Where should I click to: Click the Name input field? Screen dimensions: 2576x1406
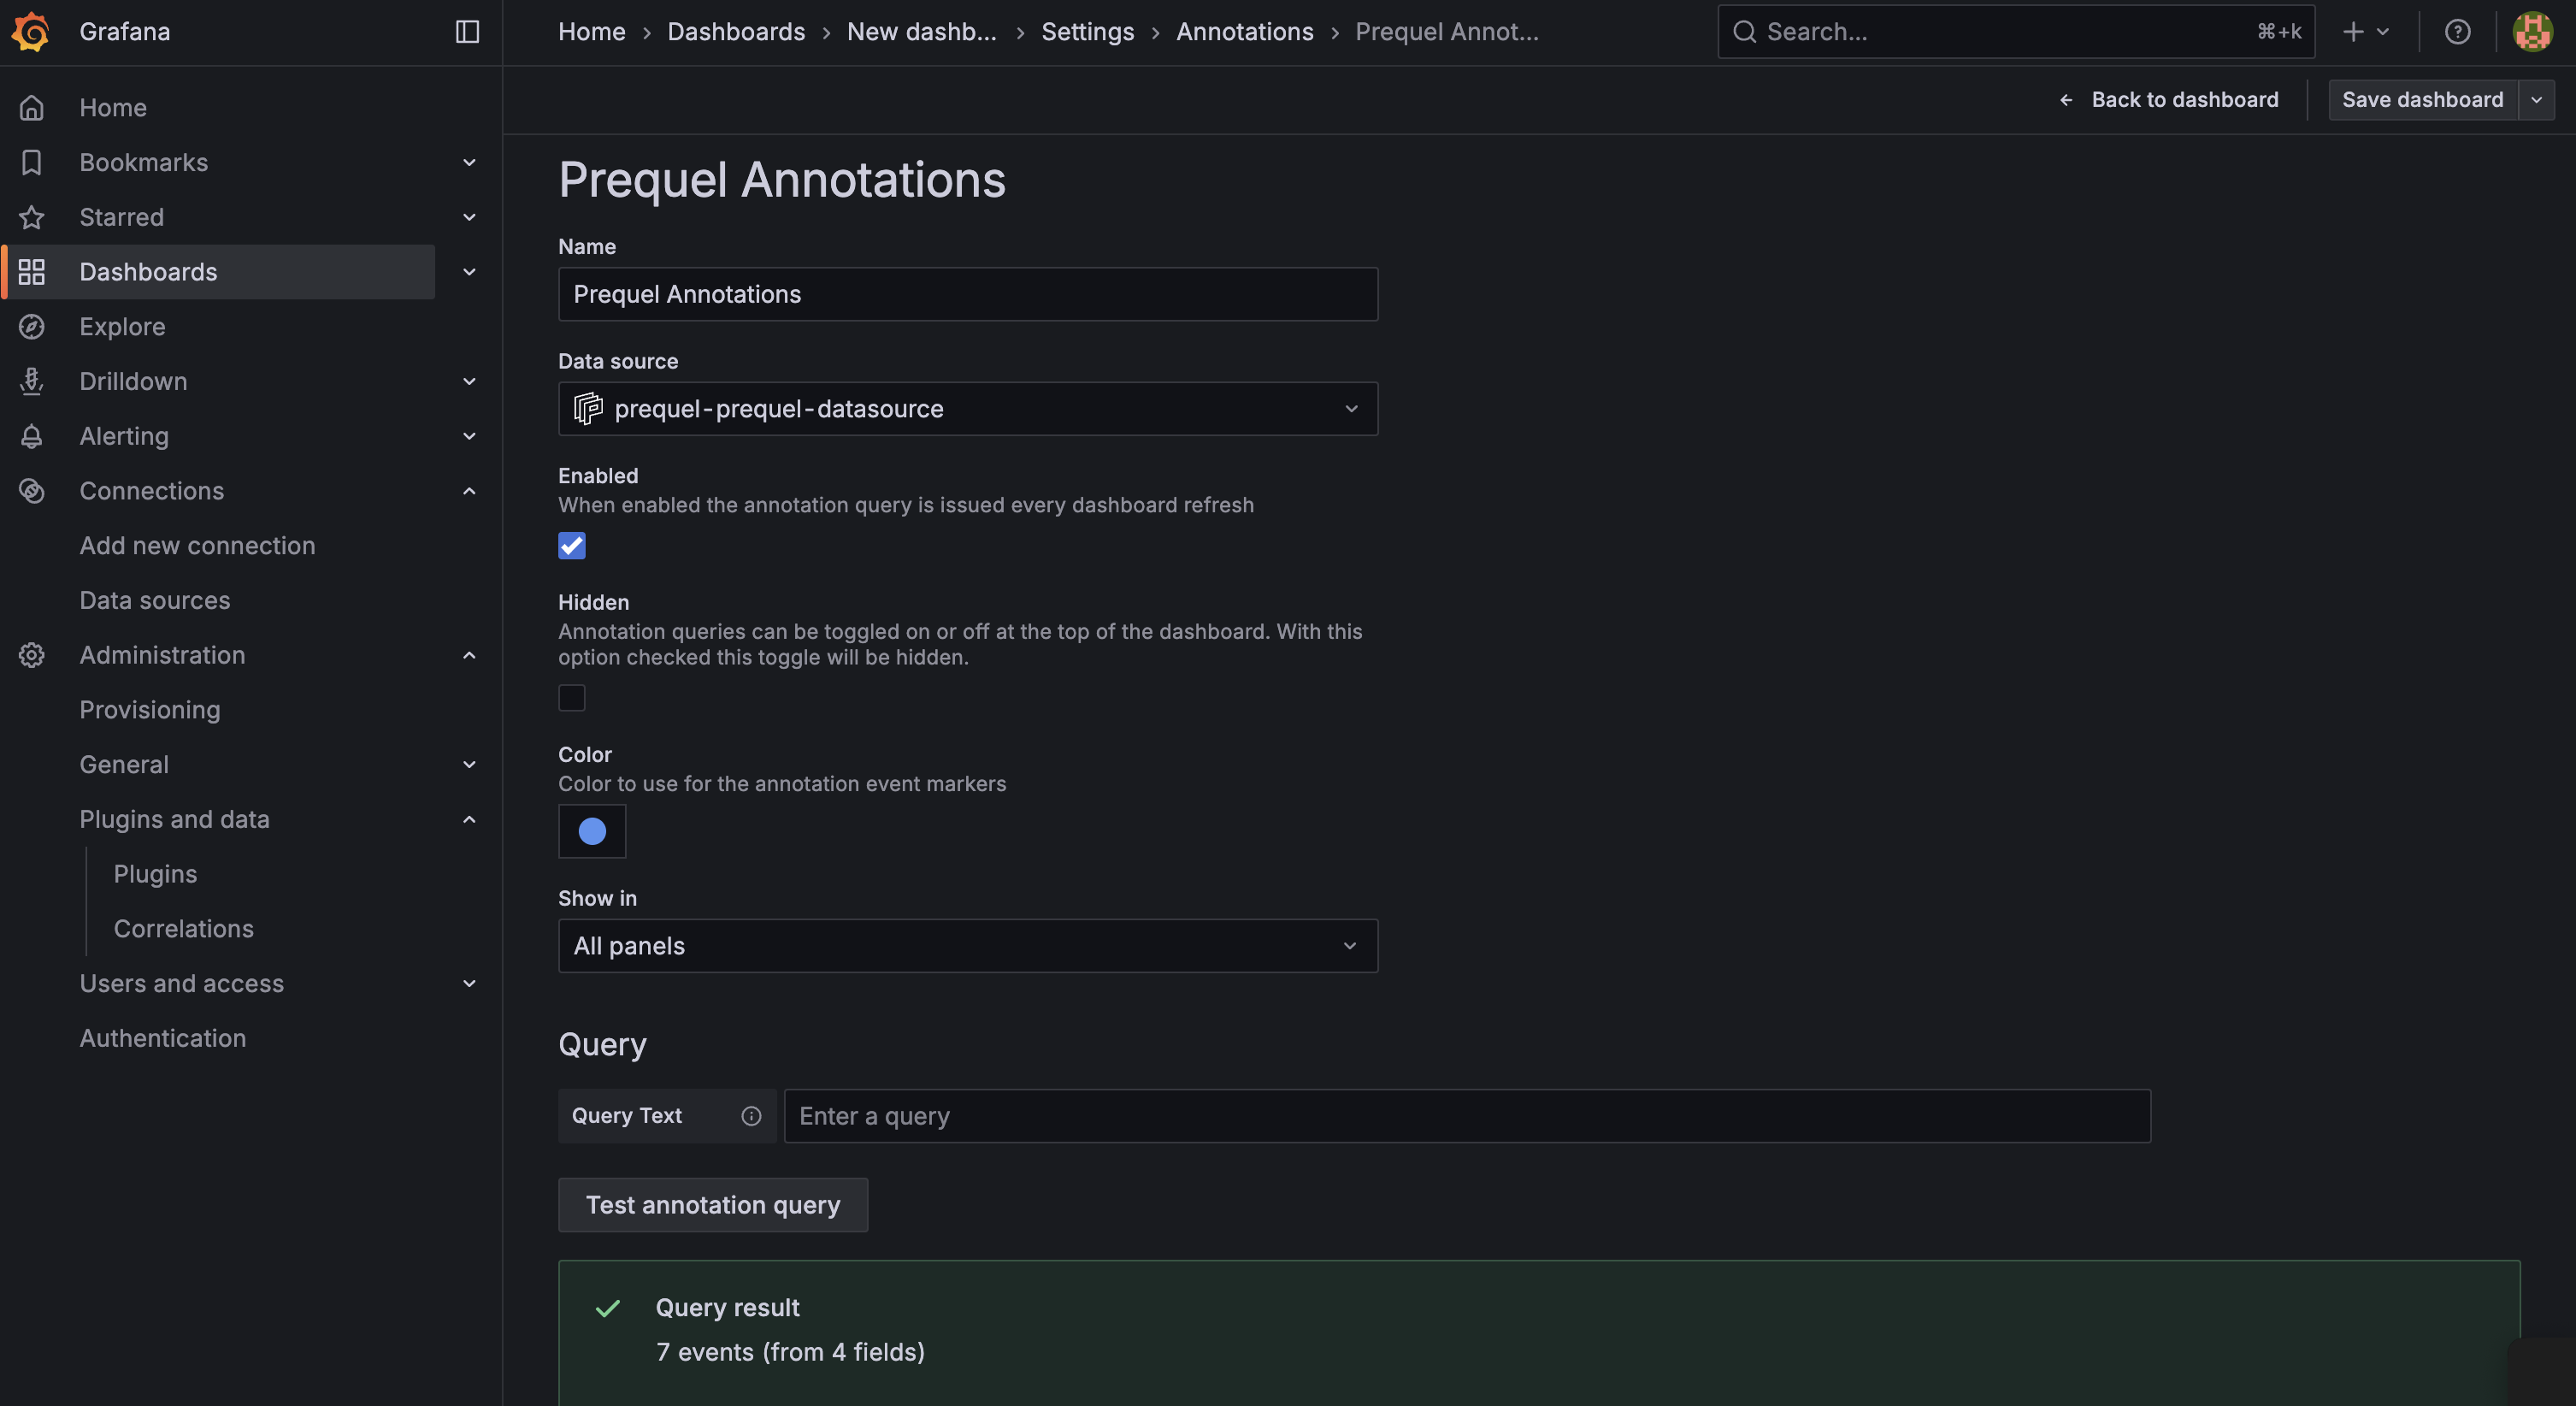coord(968,294)
